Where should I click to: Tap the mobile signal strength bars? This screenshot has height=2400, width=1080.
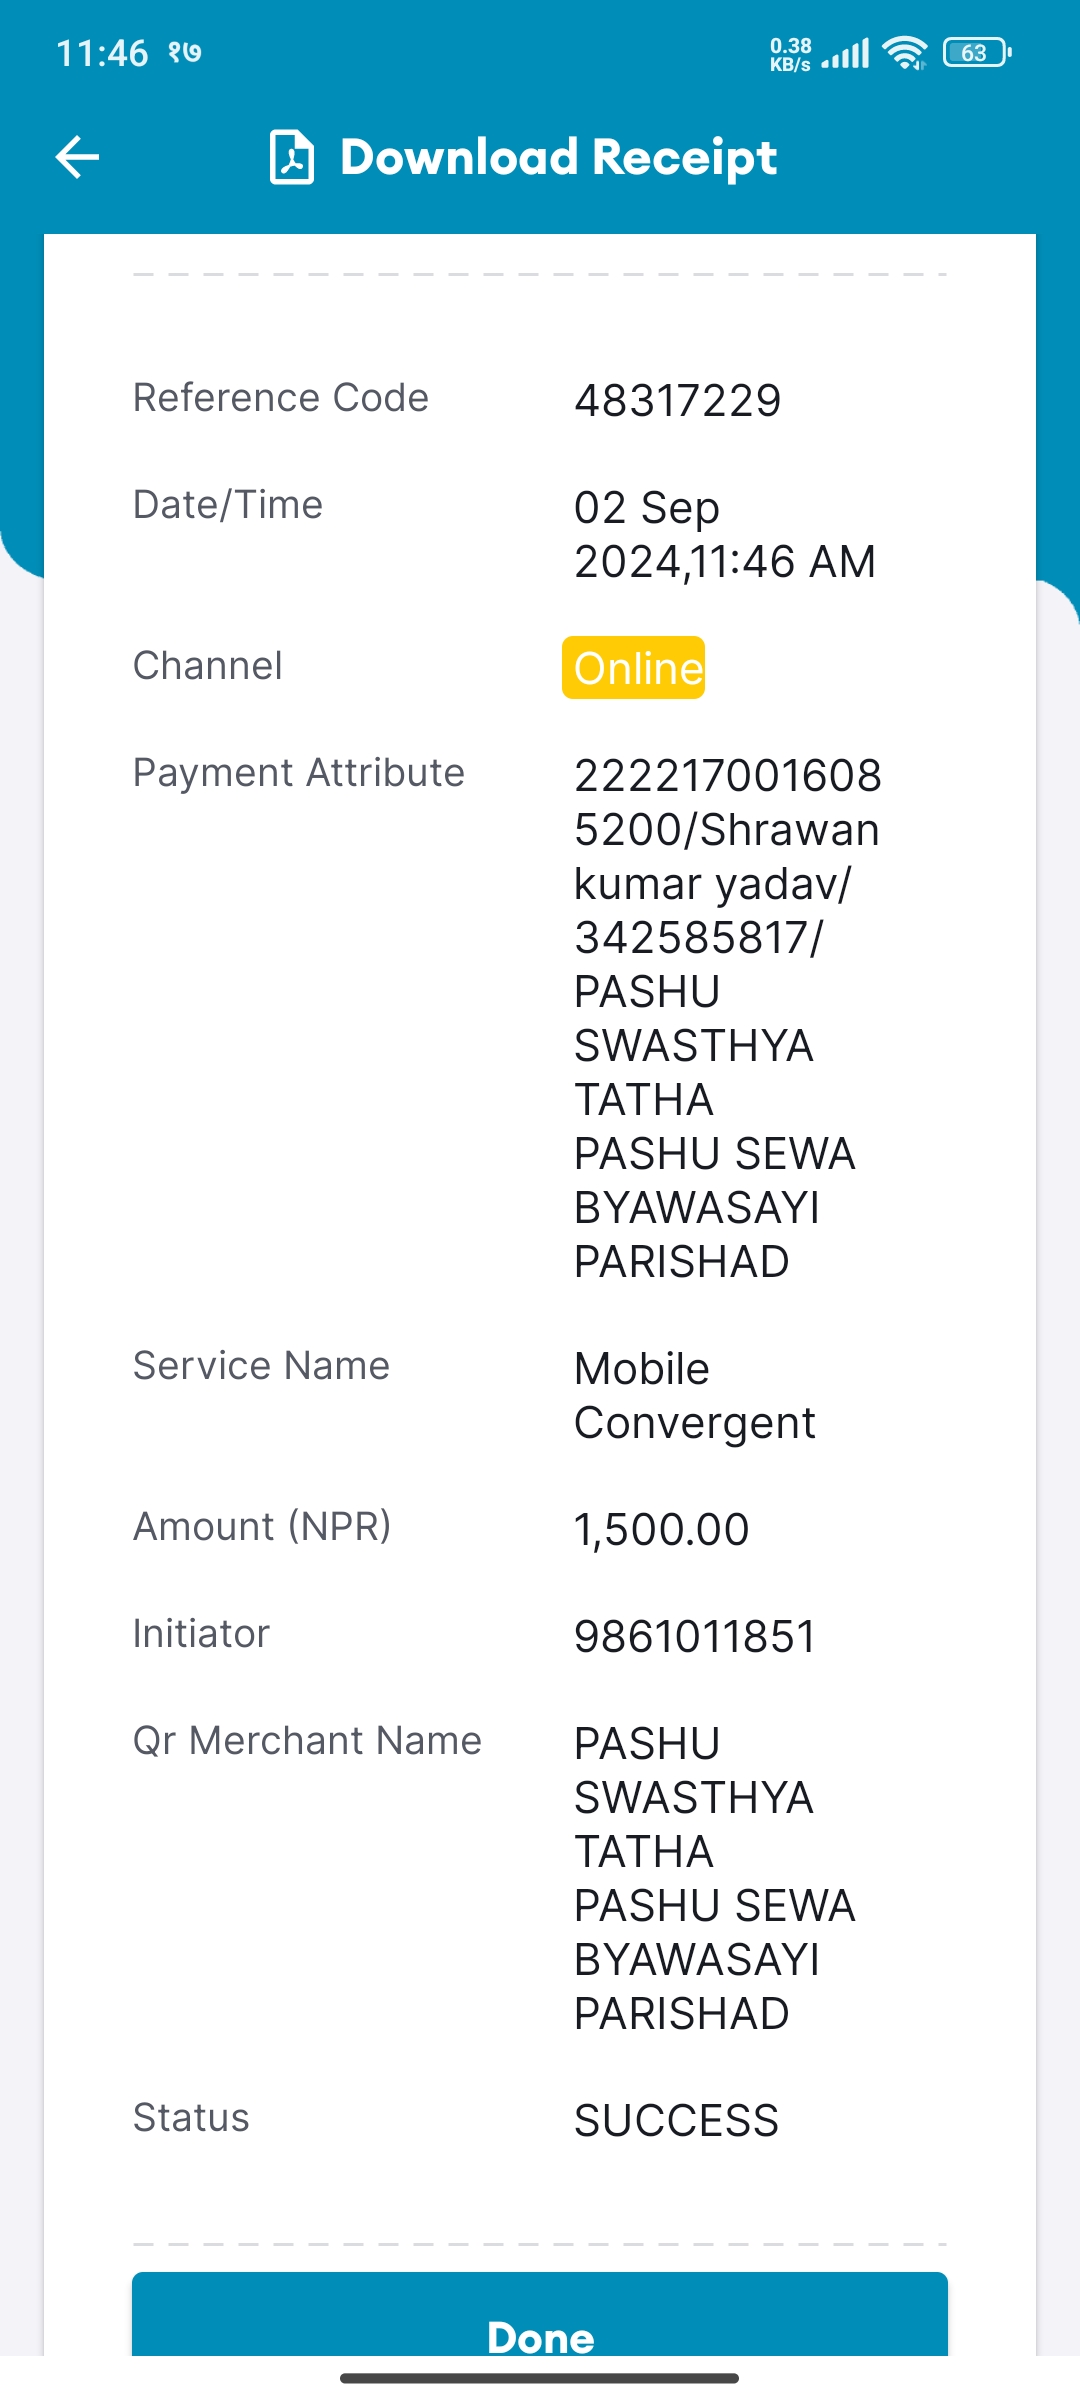point(846,53)
